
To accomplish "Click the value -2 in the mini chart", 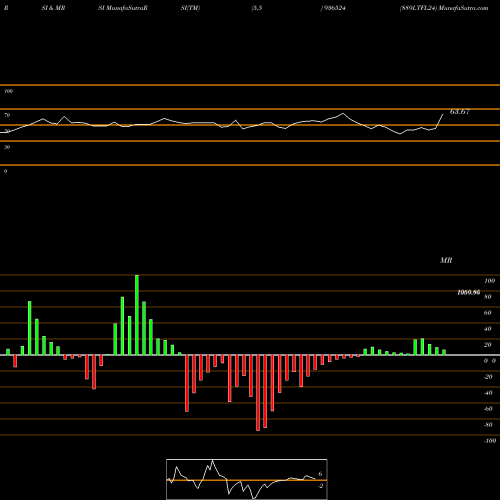I will tap(321, 486).
